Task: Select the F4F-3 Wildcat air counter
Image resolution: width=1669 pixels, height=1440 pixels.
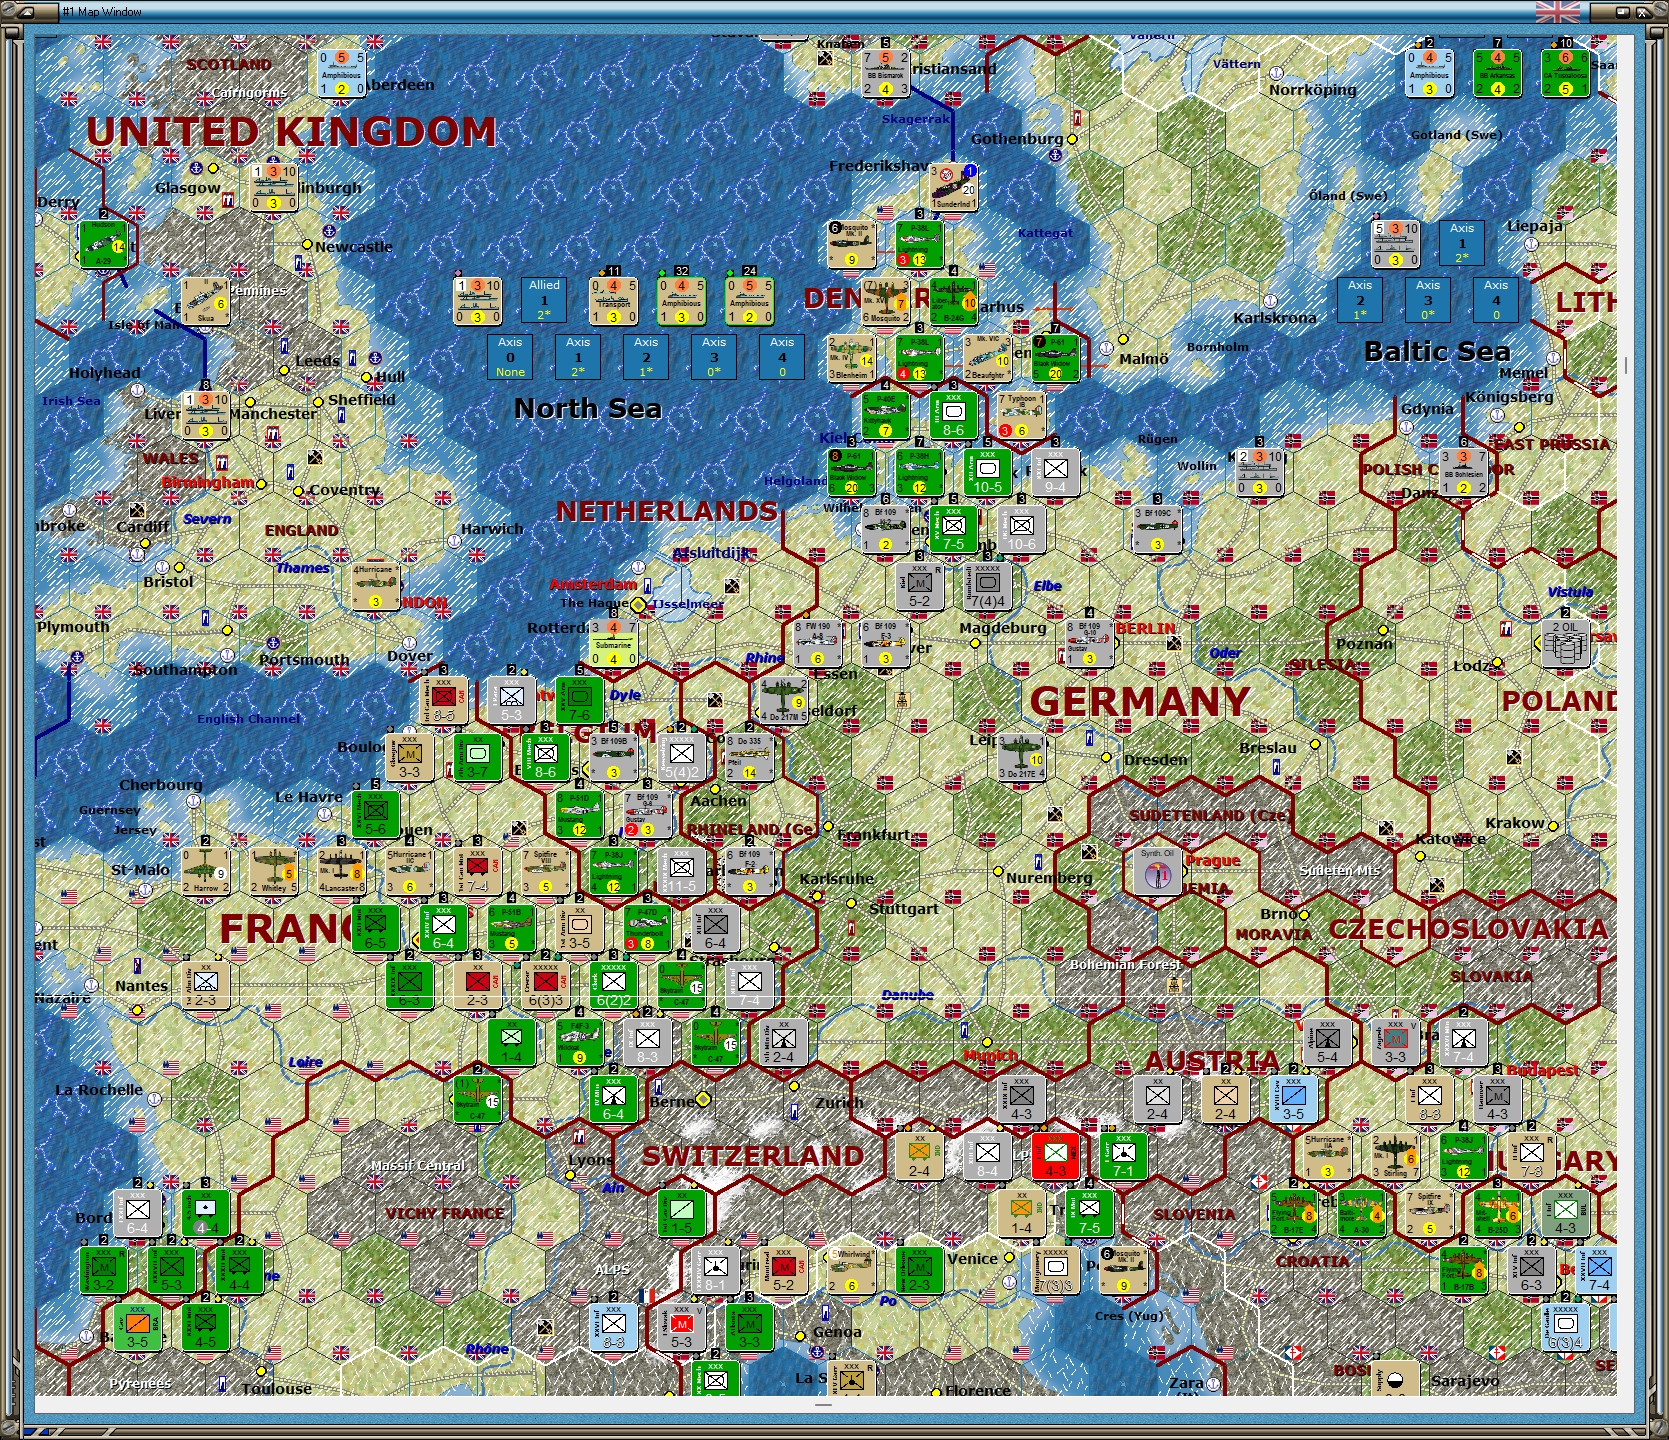Action: coord(579,1042)
